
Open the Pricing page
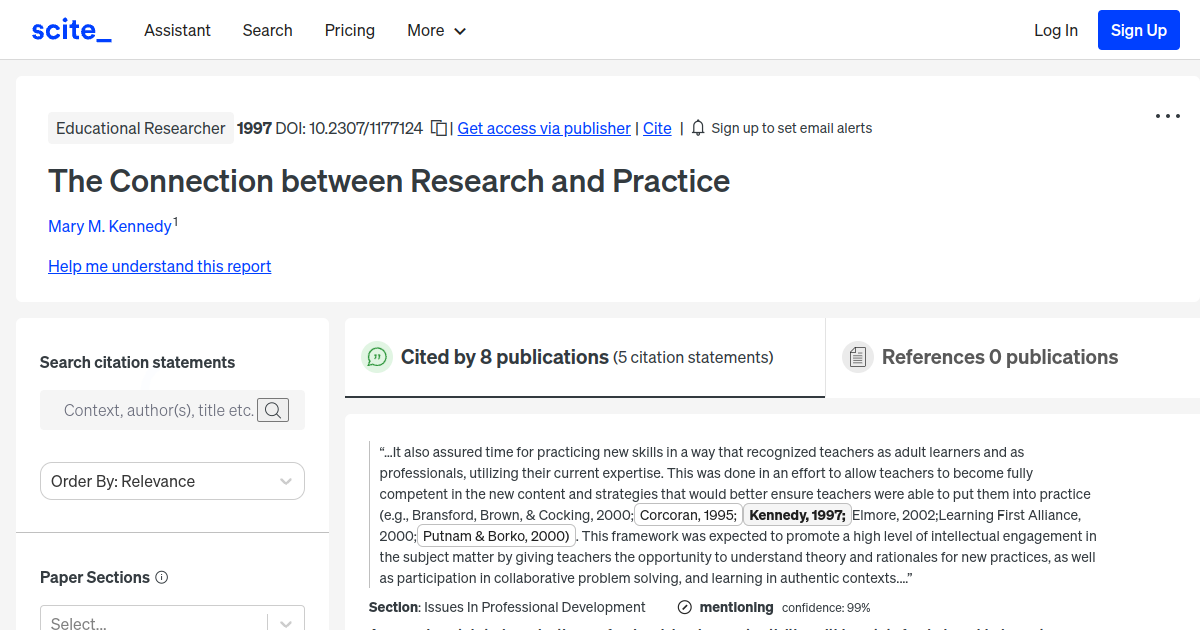349,31
